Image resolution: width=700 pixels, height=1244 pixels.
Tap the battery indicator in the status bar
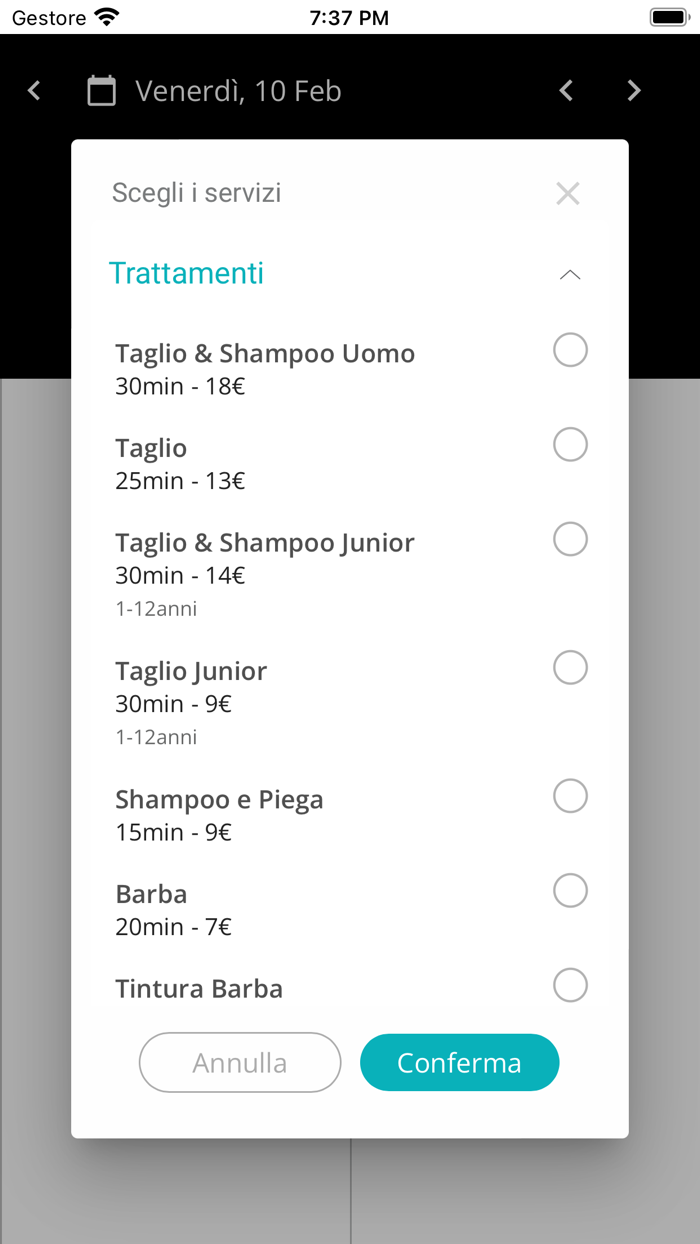click(x=668, y=16)
